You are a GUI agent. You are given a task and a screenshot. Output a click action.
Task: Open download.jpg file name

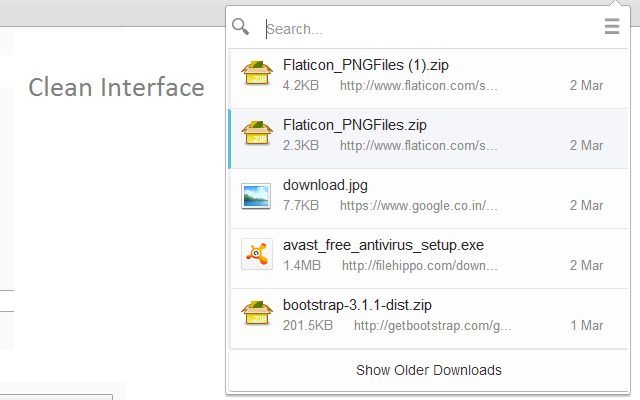coord(325,186)
